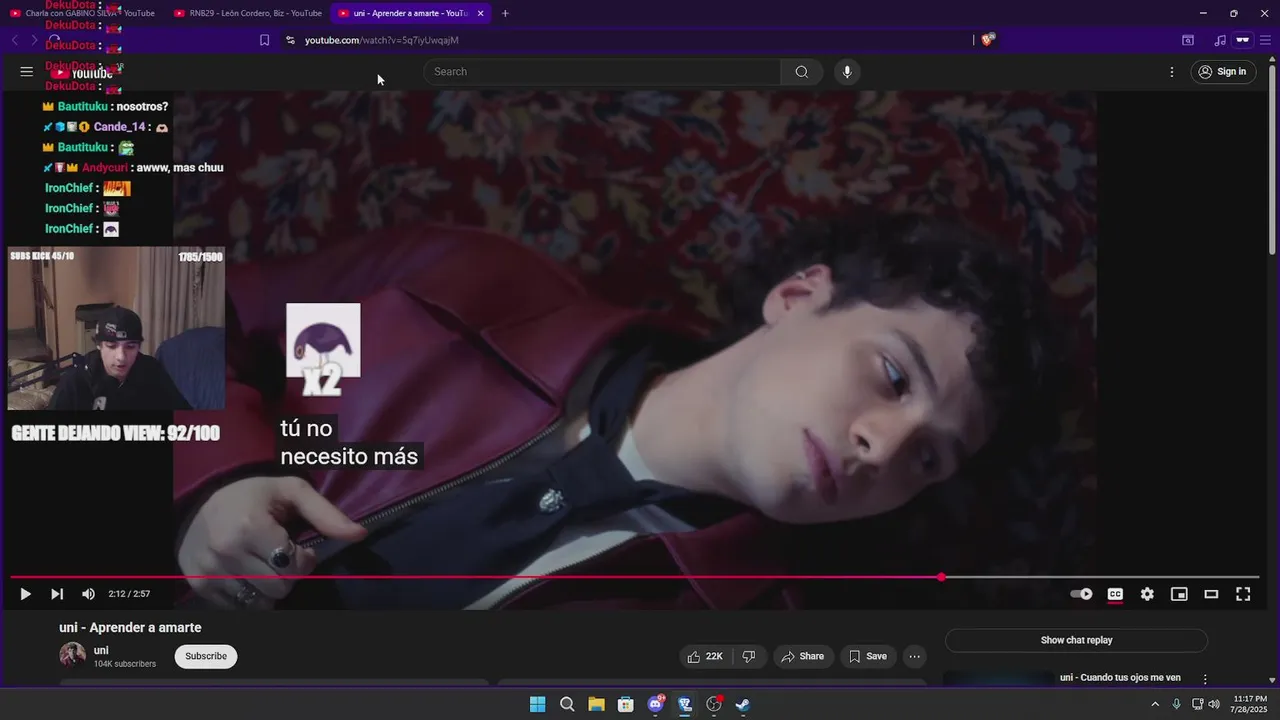This screenshot has width=1280, height=720.
Task: Subscribe to the uni channel
Action: pos(206,657)
